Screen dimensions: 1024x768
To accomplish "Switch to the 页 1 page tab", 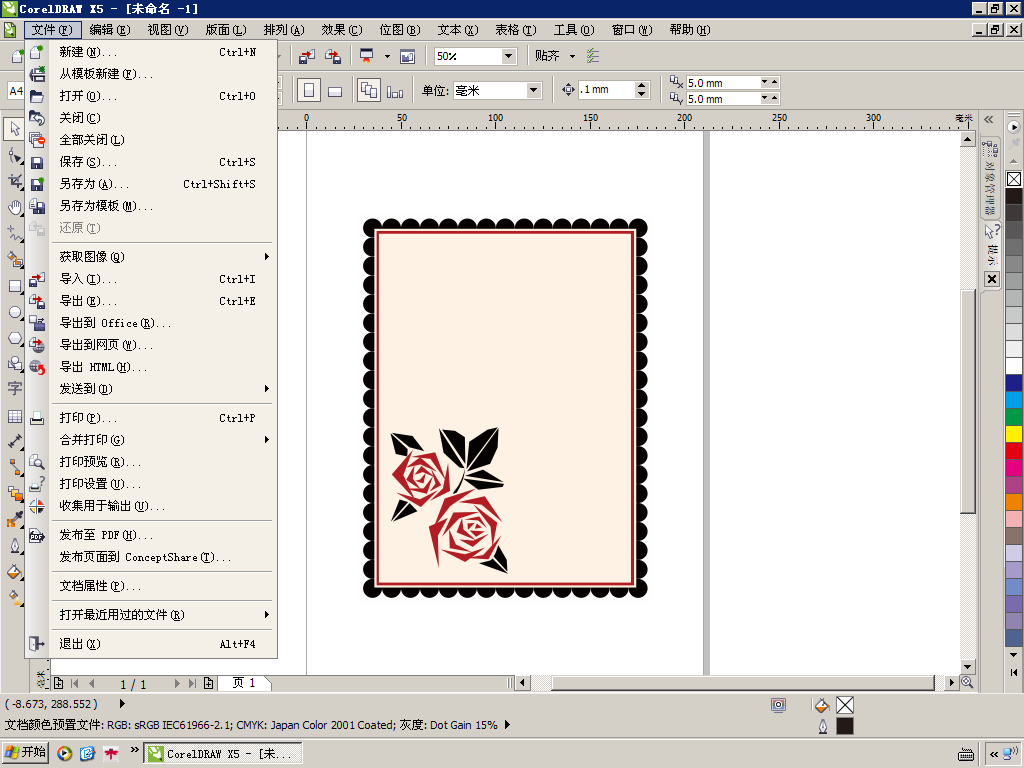I will point(244,682).
